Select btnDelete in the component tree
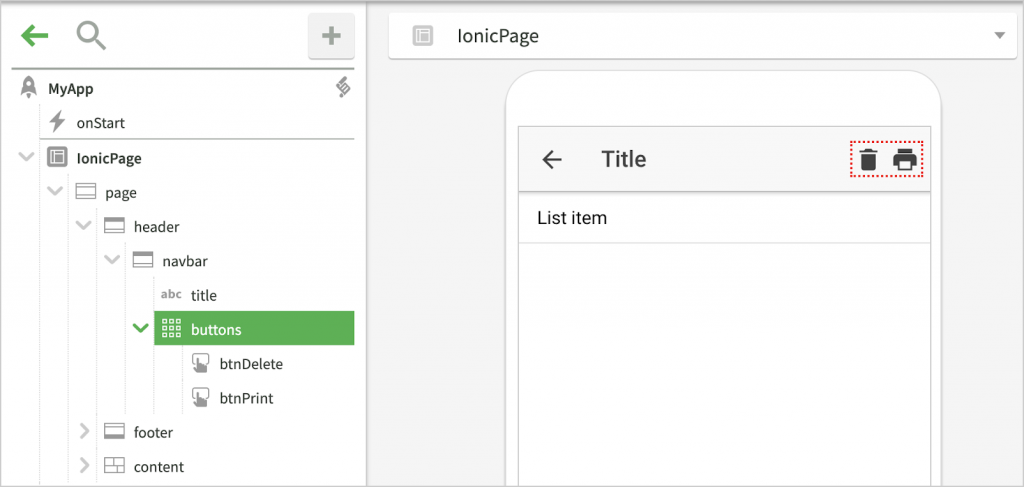Viewport: 1024px width, 487px height. tap(251, 364)
